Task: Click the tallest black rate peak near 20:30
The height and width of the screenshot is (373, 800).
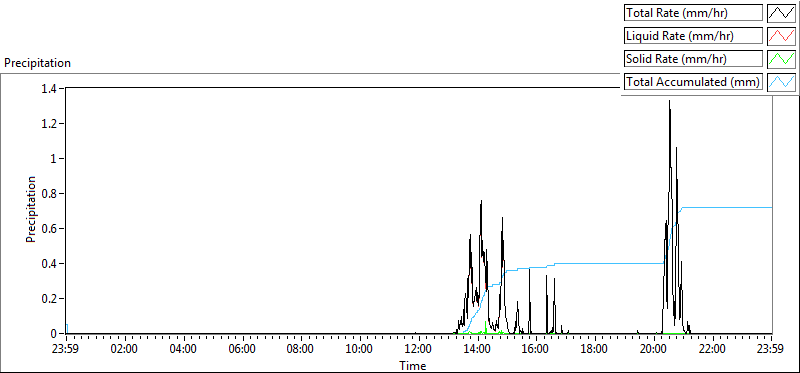Action: click(x=669, y=102)
